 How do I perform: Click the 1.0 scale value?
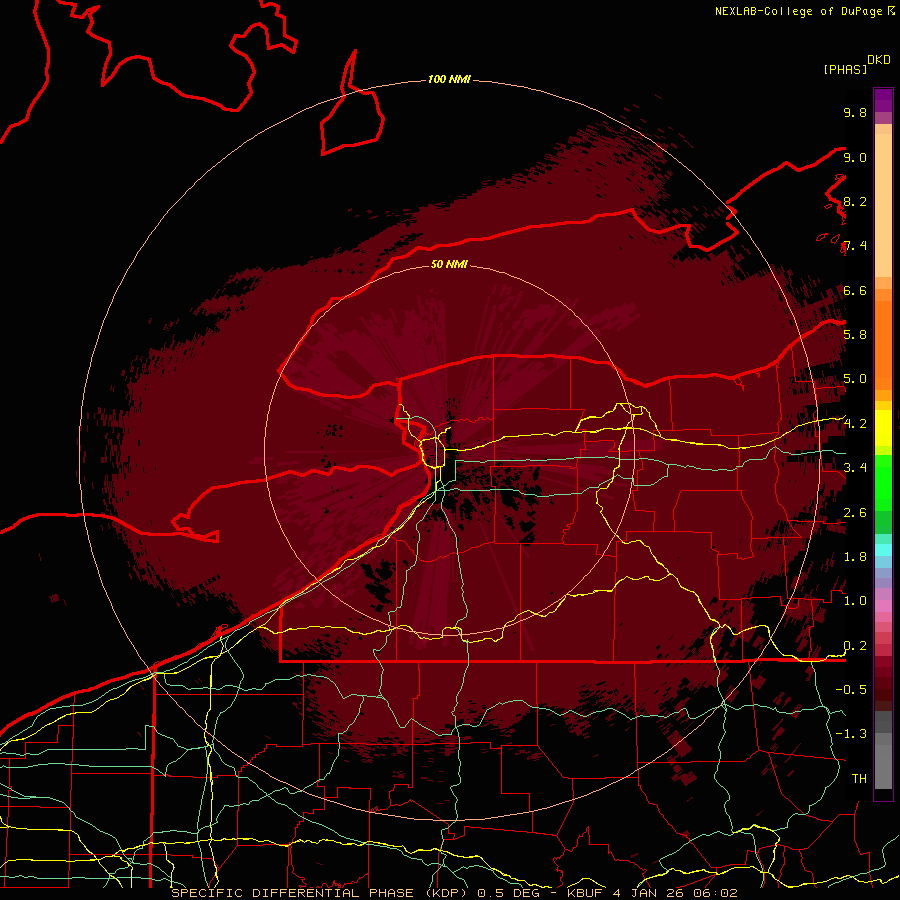[855, 600]
